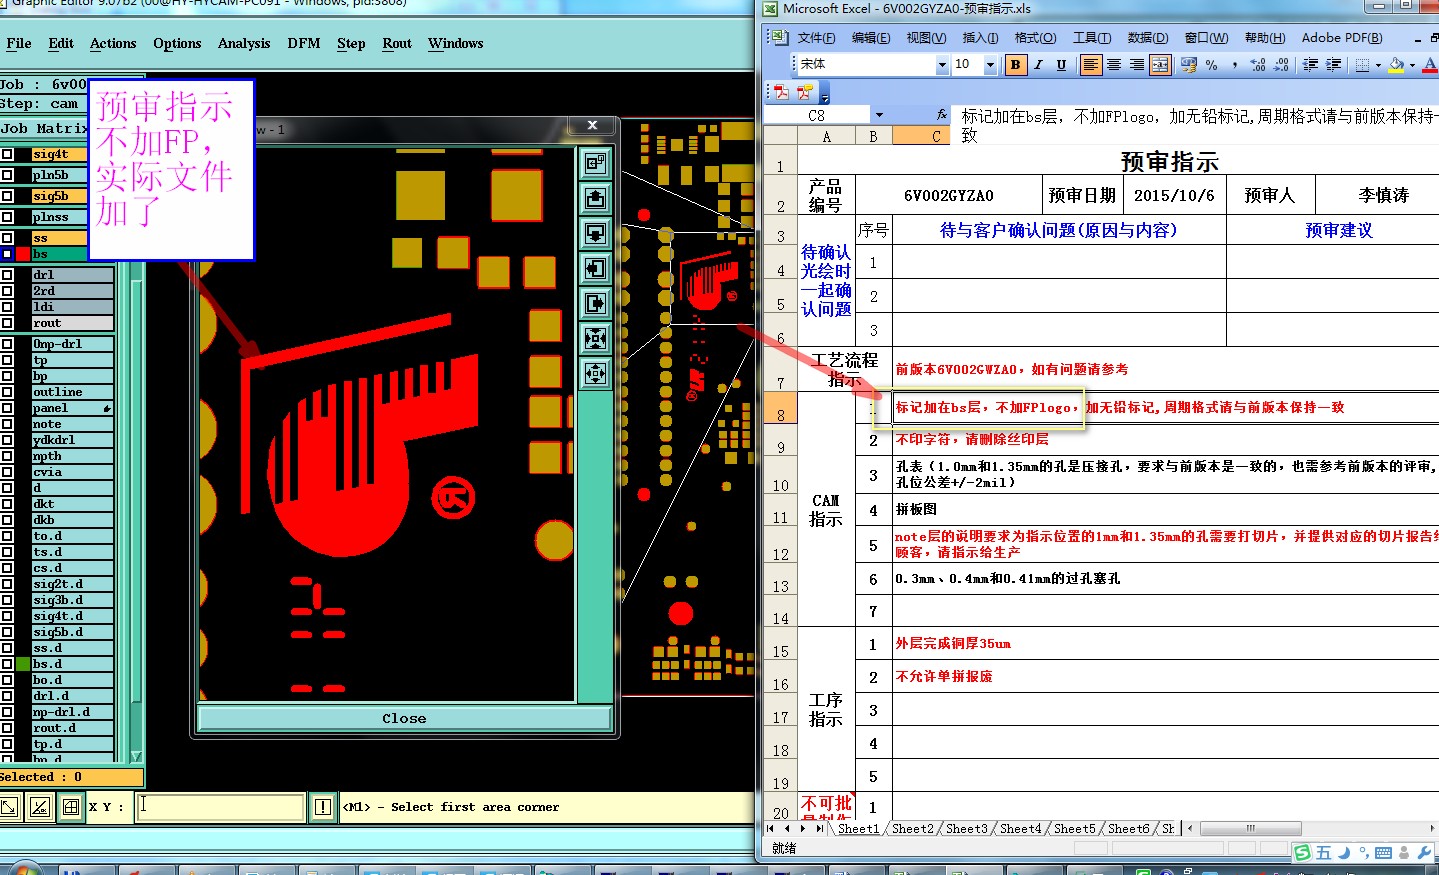Toggle checkbox for layer rout
1439x875 pixels.
(x=7, y=323)
